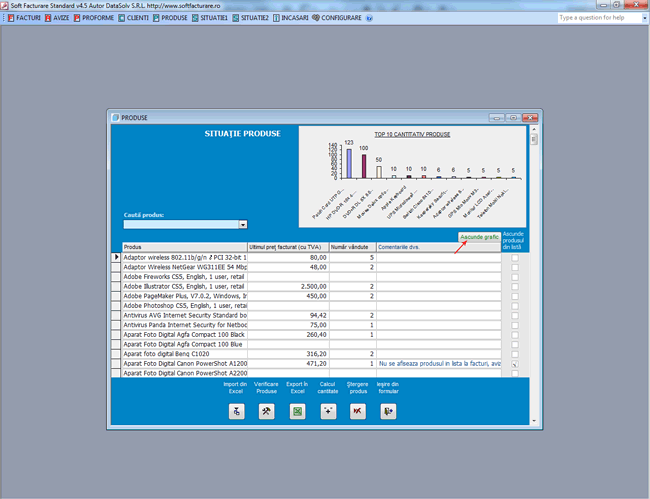Open the SITUATII1 menu
This screenshot has width=650, height=499.
coord(210,18)
